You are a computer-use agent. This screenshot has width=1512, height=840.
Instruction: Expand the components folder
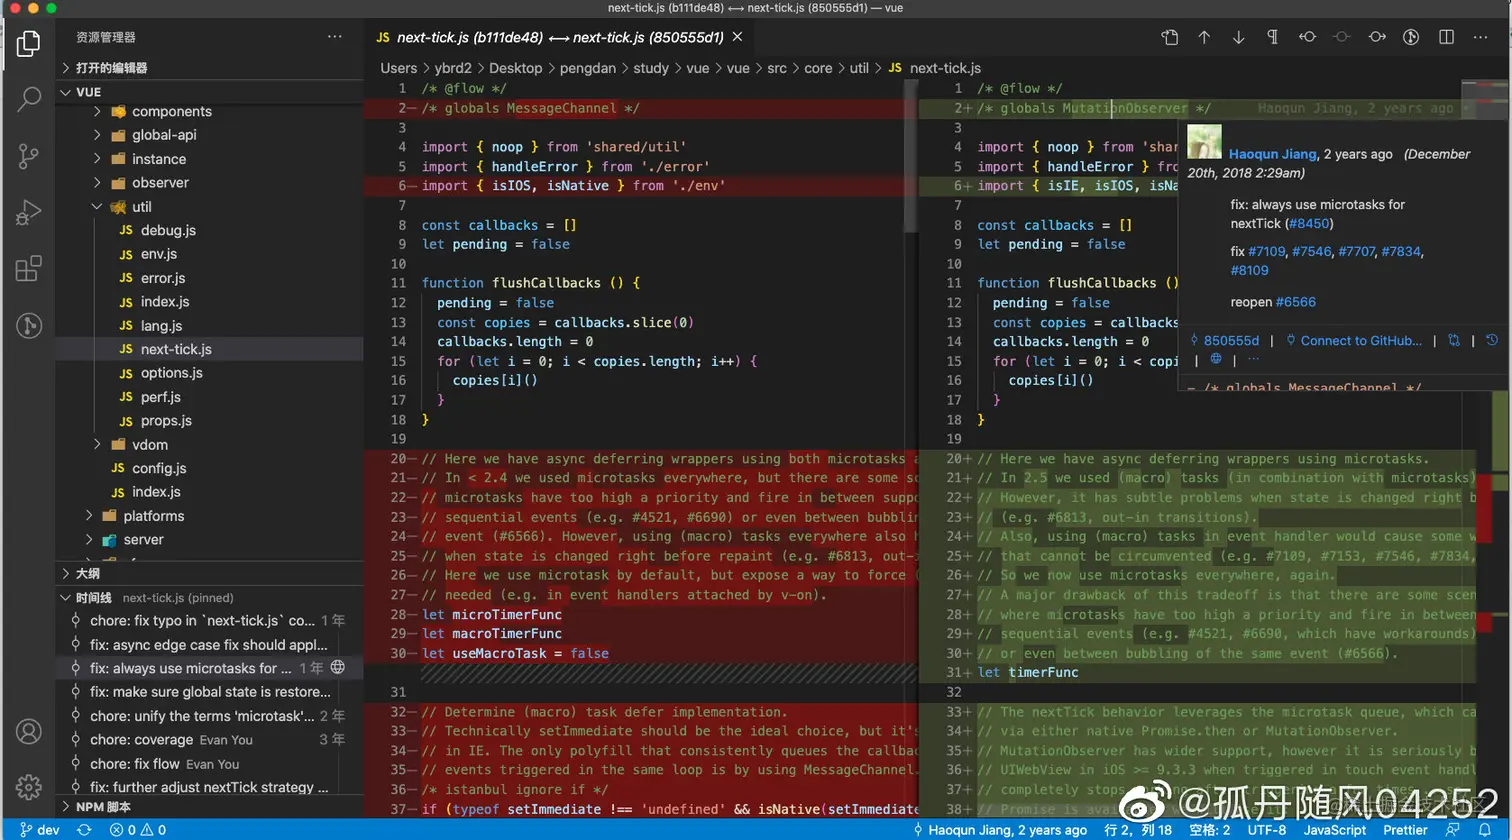pos(209,111)
